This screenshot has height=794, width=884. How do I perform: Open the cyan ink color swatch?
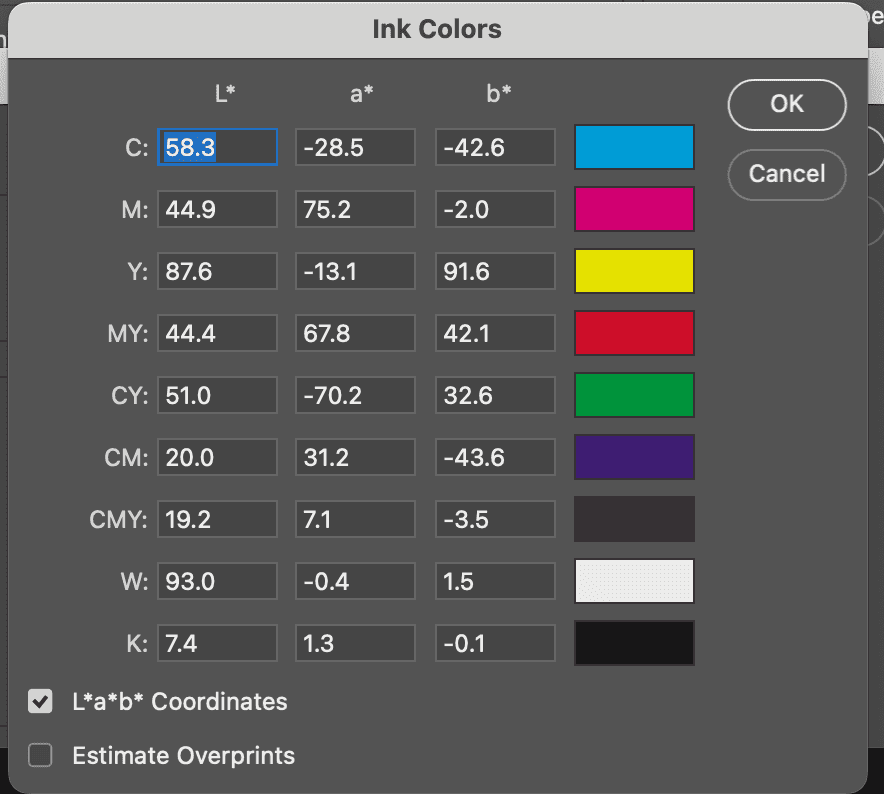pyautogui.click(x=634, y=147)
